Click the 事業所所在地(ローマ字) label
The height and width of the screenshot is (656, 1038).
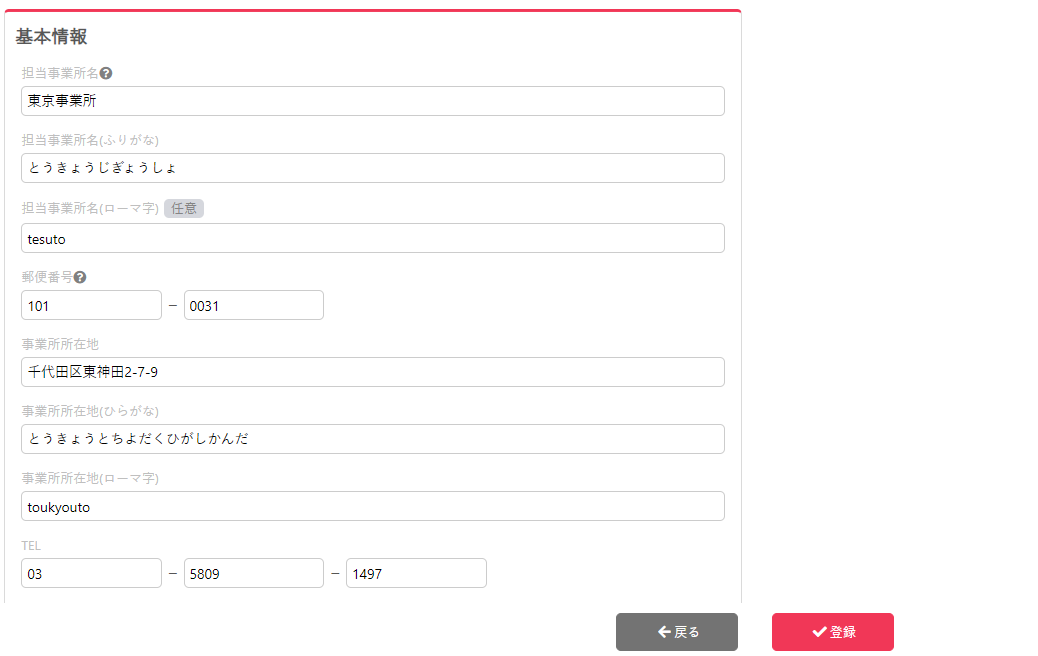click(90, 478)
